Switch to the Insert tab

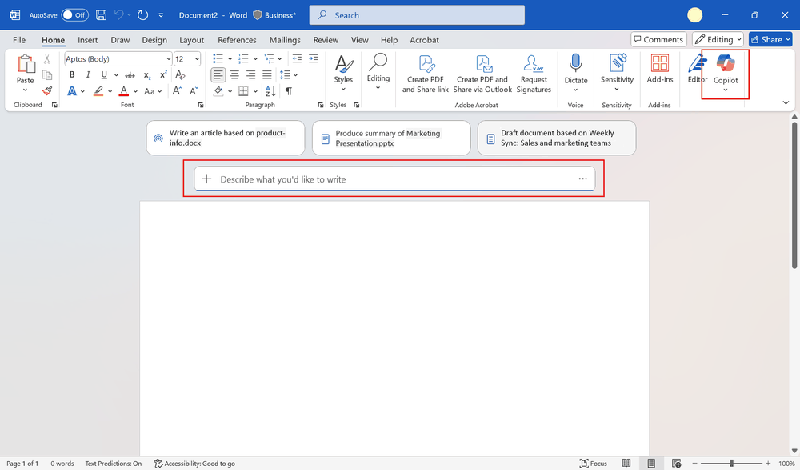point(87,40)
